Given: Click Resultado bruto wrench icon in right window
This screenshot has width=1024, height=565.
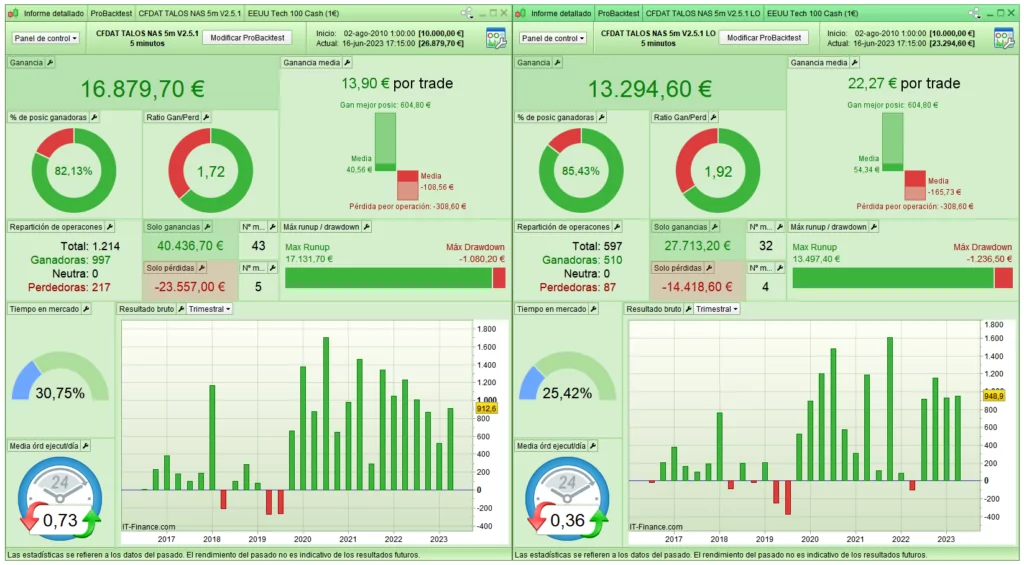Looking at the screenshot, I should point(688,309).
